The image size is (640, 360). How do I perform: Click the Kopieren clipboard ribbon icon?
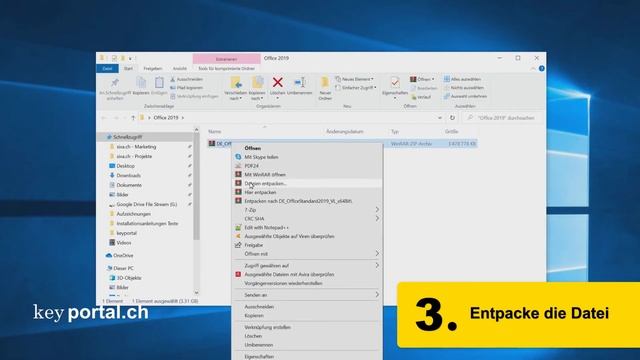[141, 83]
